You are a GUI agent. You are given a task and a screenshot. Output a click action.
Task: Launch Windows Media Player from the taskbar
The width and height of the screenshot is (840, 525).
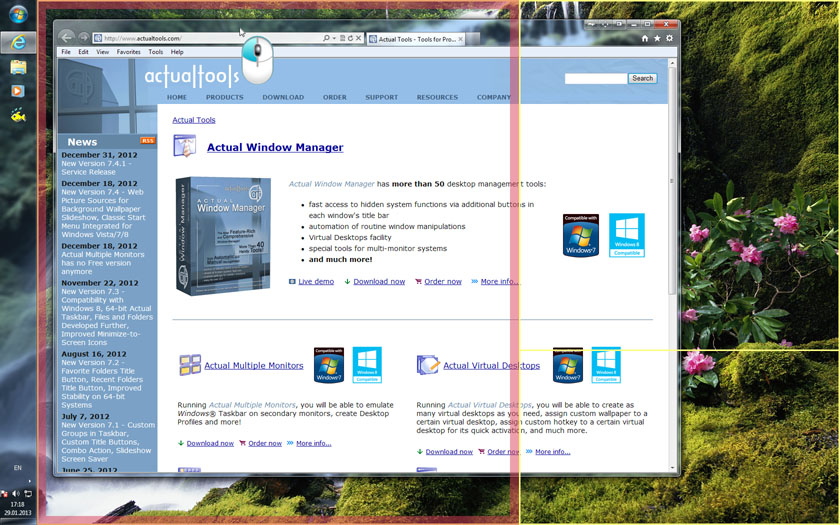tap(18, 91)
